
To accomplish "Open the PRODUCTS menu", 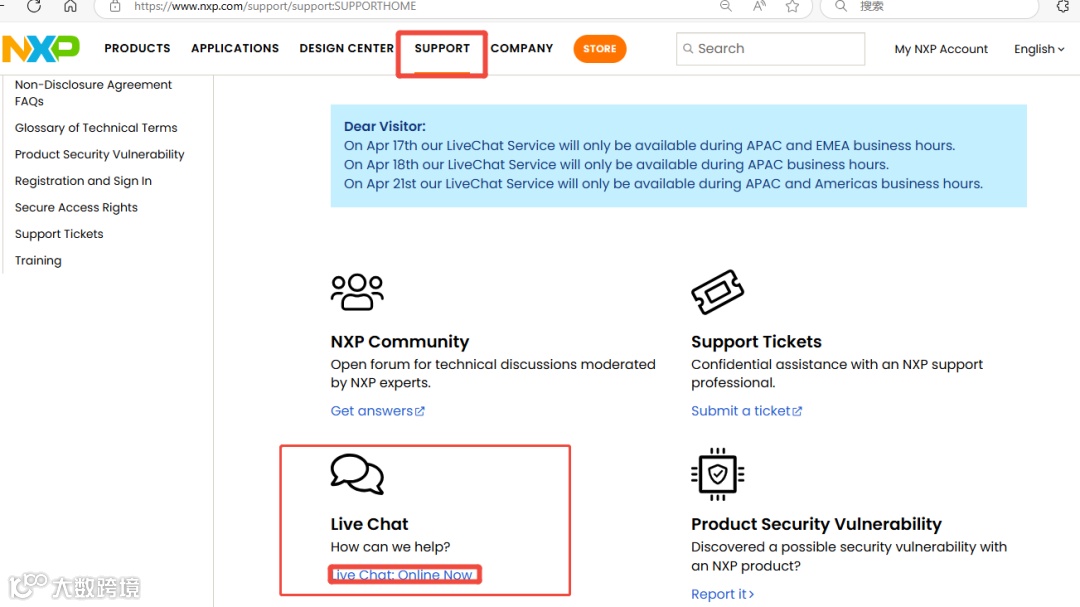I will 137,48.
